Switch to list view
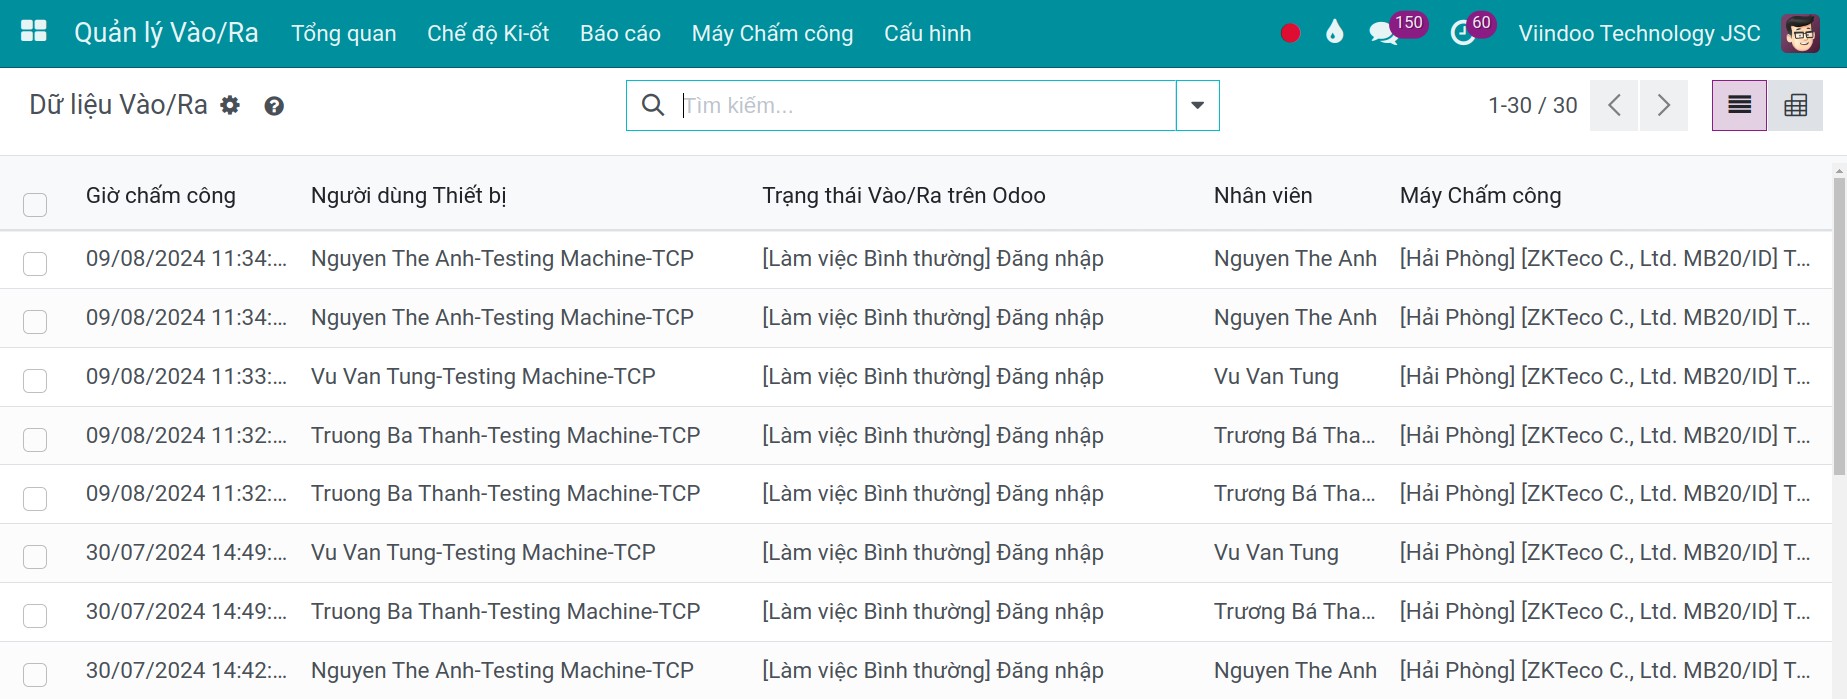 point(1739,105)
